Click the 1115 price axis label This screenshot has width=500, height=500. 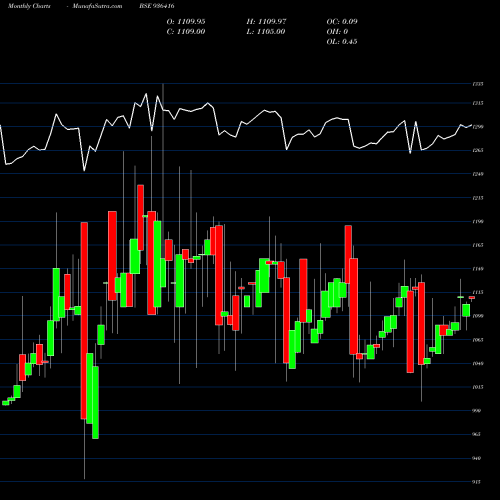coord(478,292)
